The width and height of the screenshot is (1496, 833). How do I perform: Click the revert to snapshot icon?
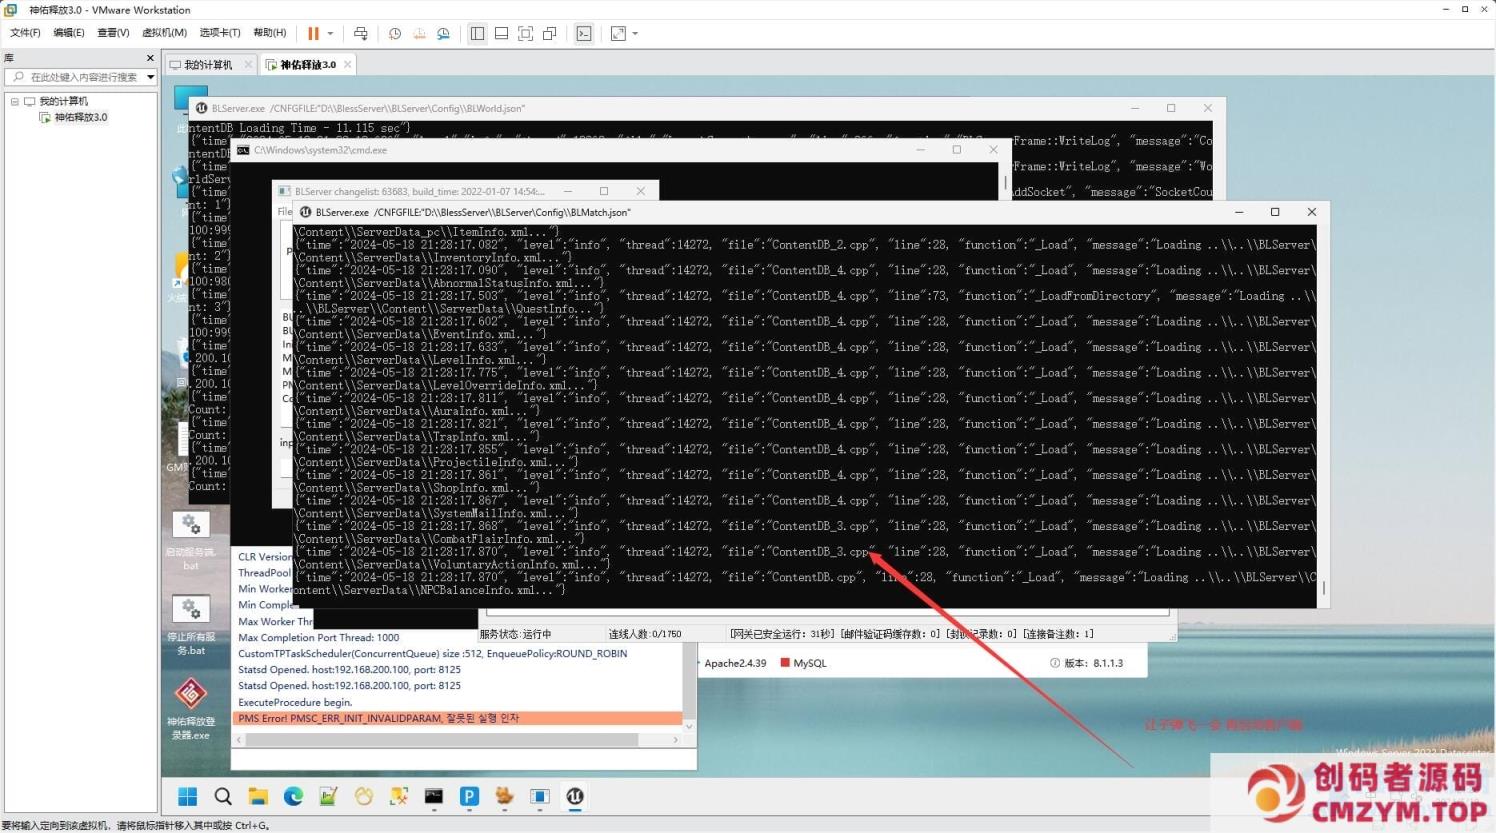(419, 33)
